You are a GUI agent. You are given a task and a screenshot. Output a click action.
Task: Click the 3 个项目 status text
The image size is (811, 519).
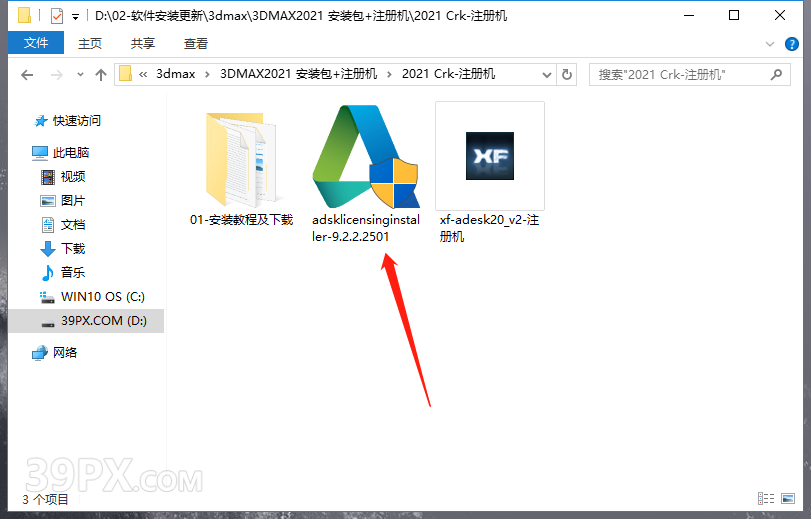(46, 499)
